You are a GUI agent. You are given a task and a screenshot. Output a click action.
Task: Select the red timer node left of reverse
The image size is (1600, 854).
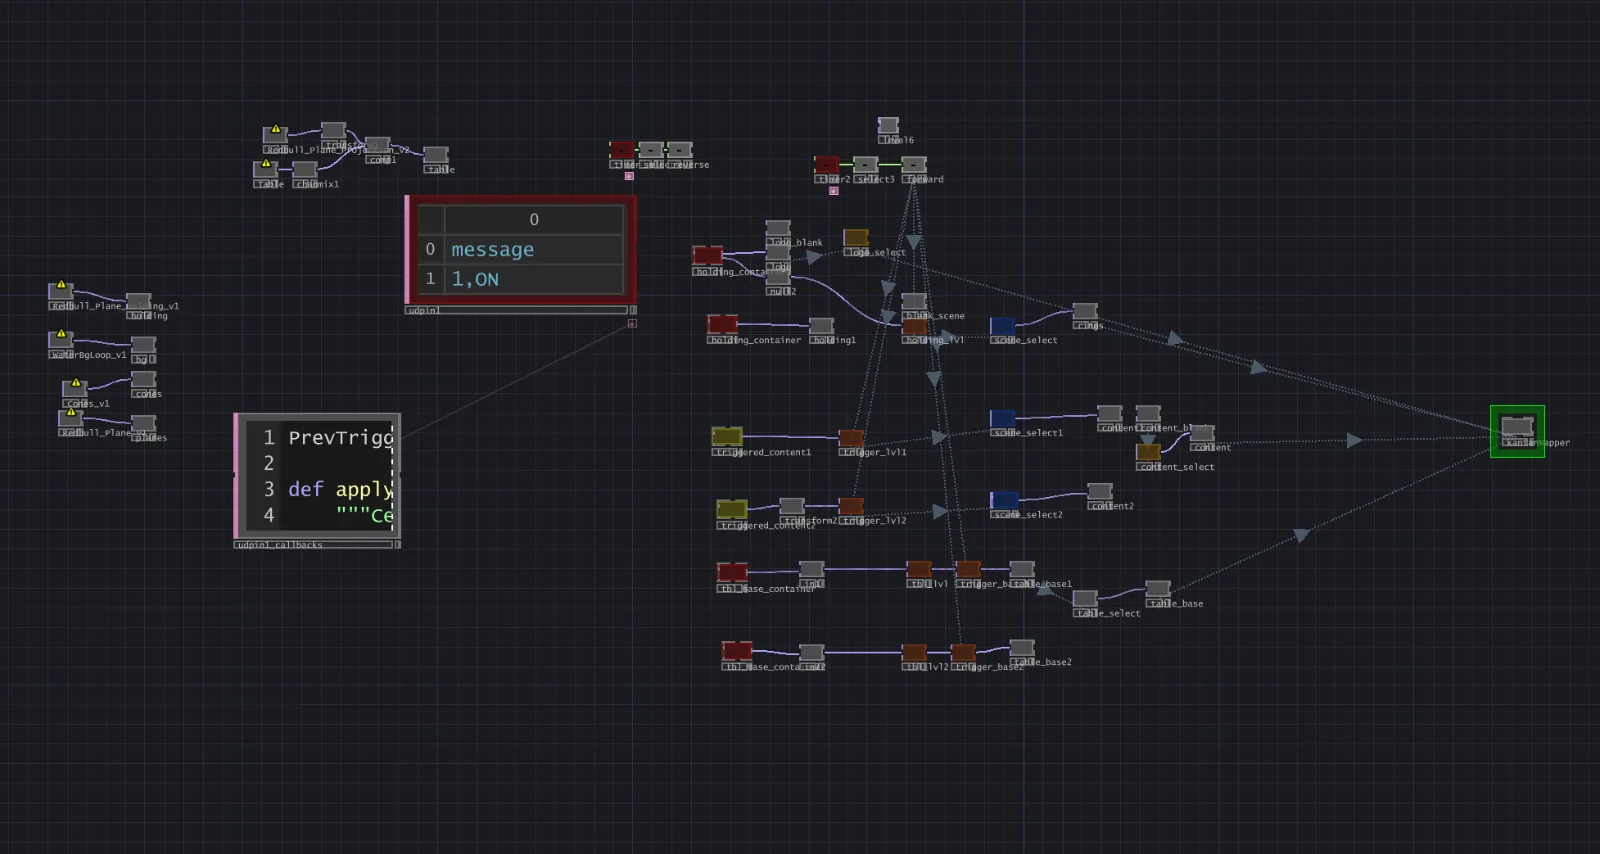click(623, 151)
